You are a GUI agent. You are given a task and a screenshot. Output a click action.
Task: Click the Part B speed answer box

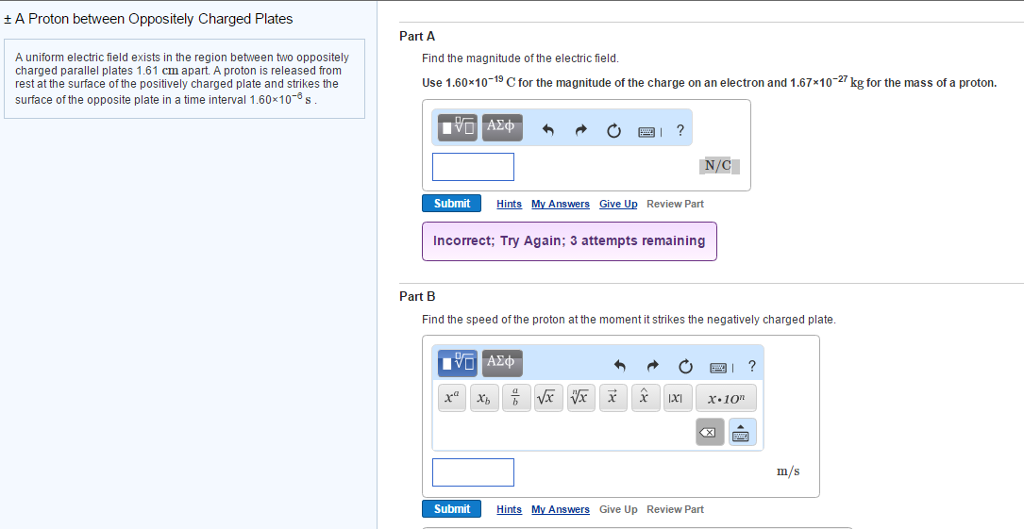click(x=473, y=472)
